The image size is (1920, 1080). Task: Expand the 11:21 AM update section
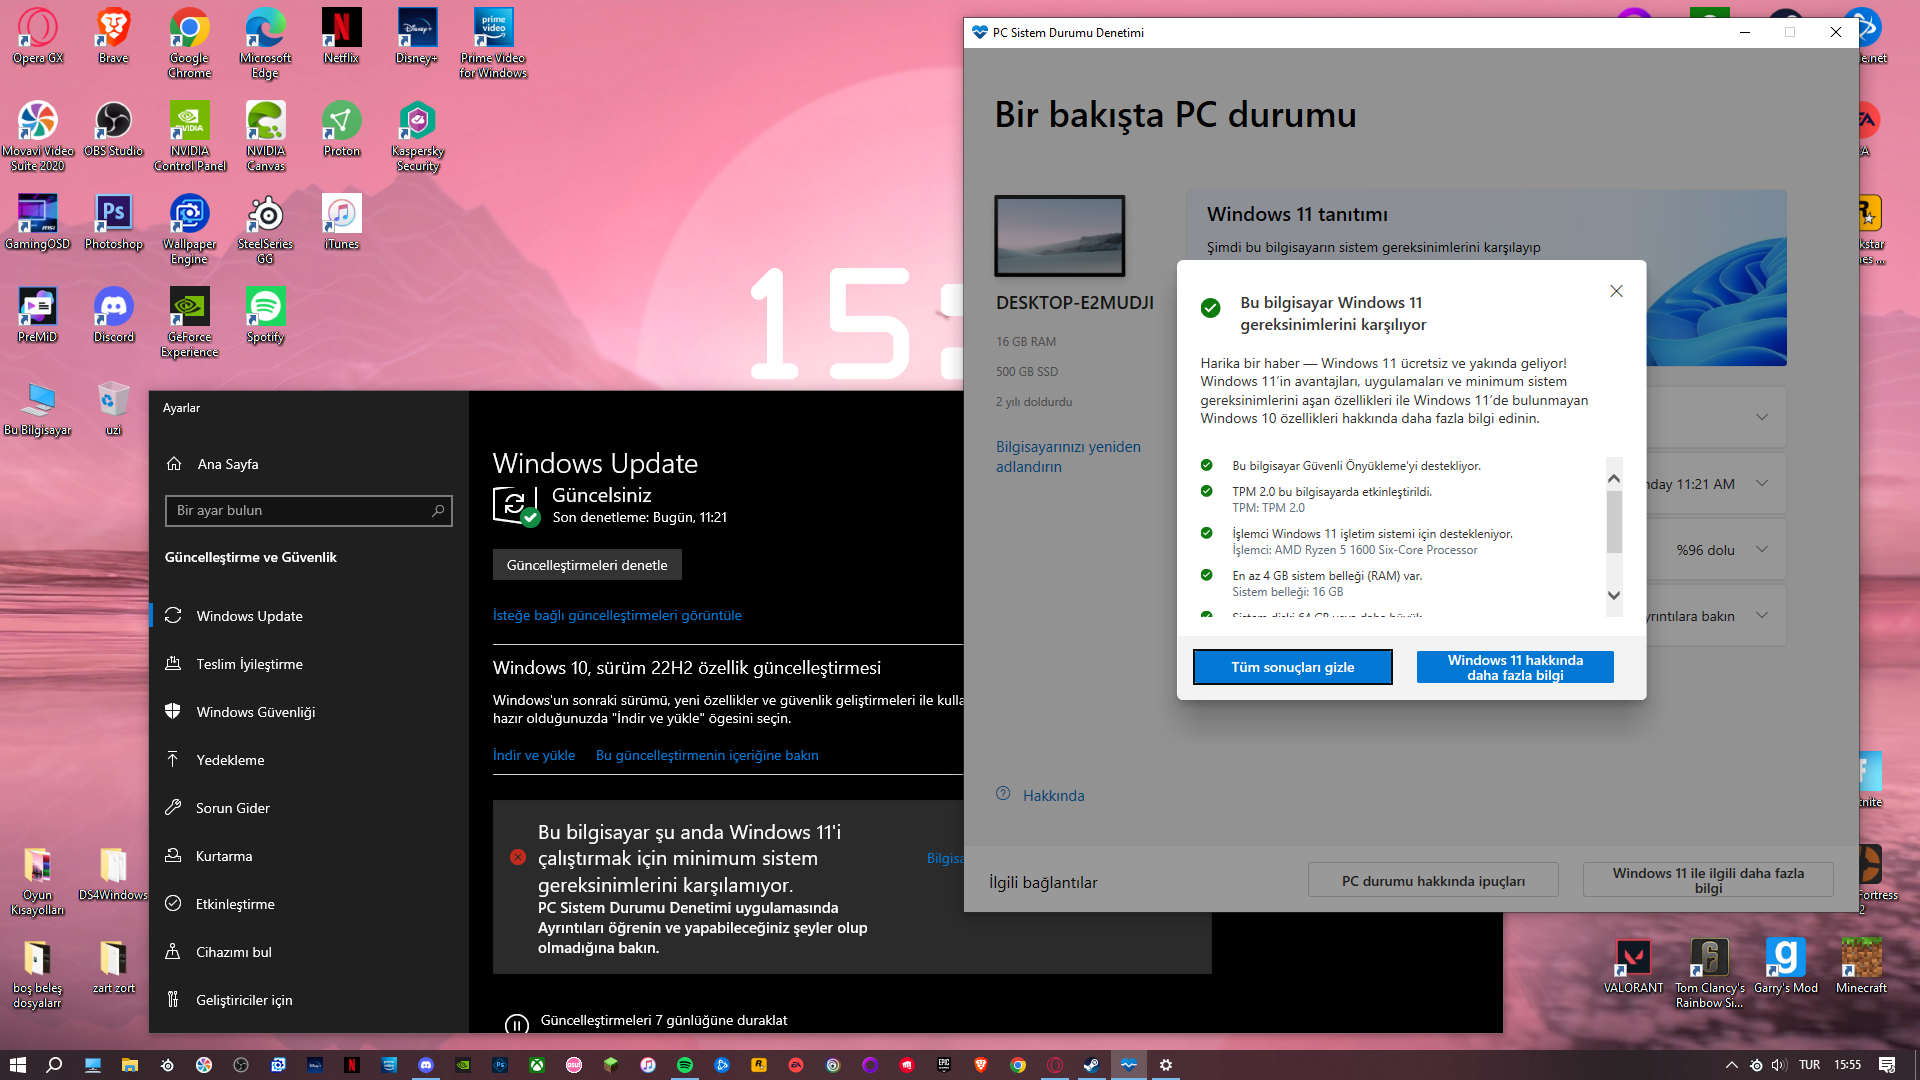(x=1762, y=483)
